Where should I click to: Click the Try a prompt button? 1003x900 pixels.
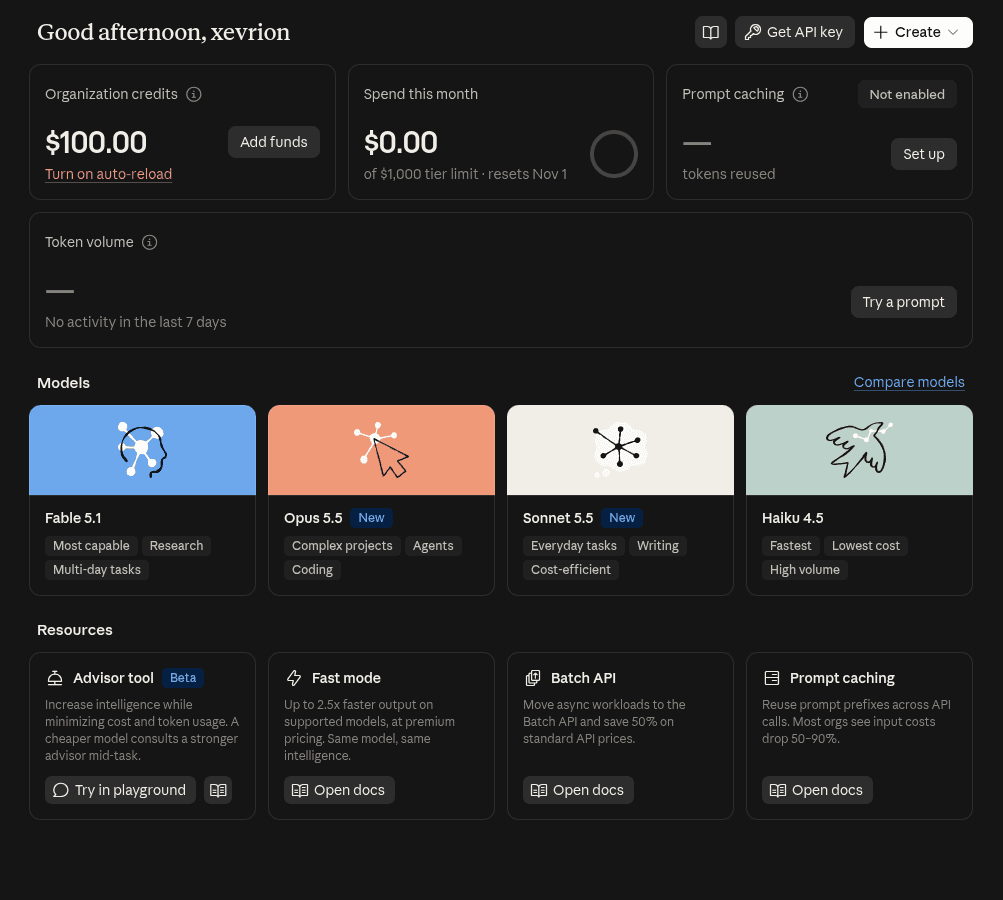(903, 302)
